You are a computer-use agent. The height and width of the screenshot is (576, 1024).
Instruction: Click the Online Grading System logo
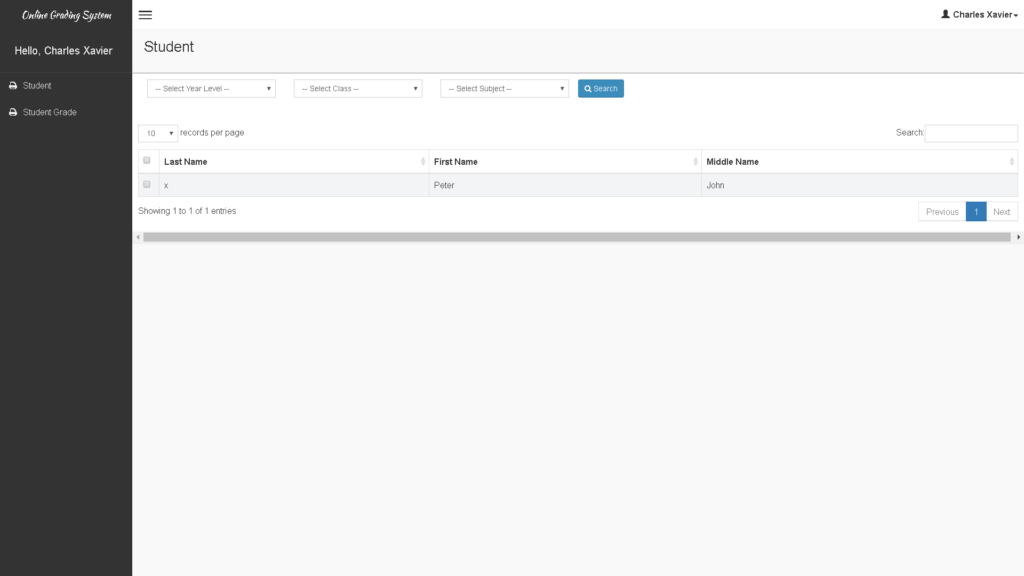pyautogui.click(x=64, y=14)
